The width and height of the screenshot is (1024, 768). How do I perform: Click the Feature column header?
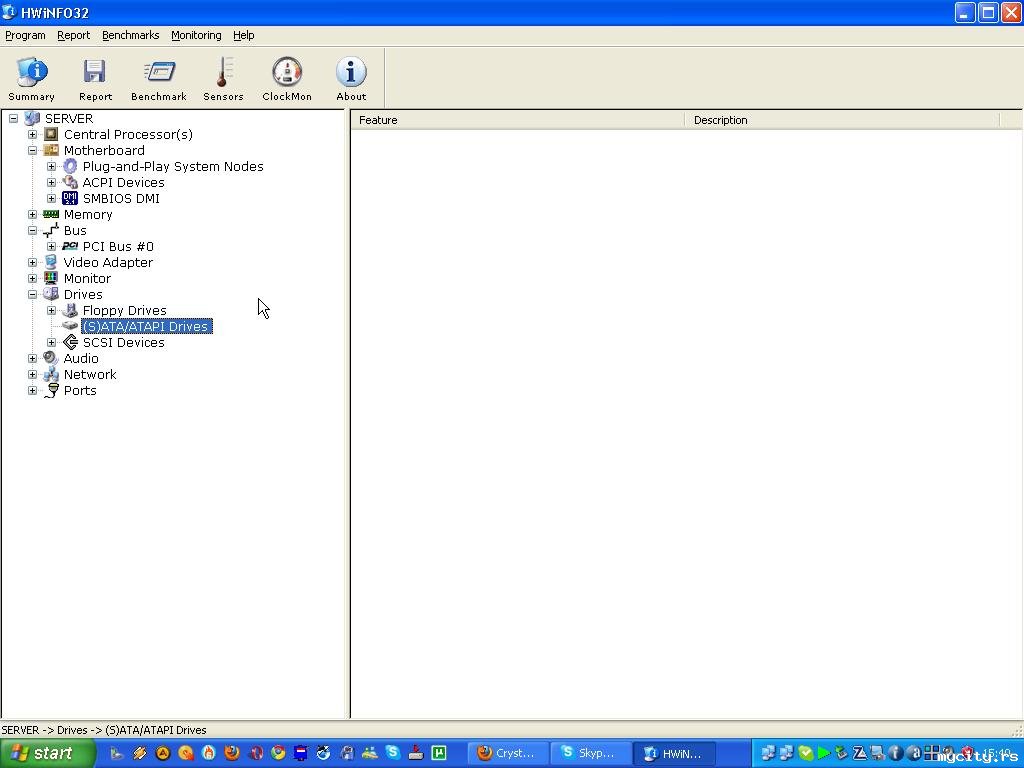pyautogui.click(x=518, y=120)
